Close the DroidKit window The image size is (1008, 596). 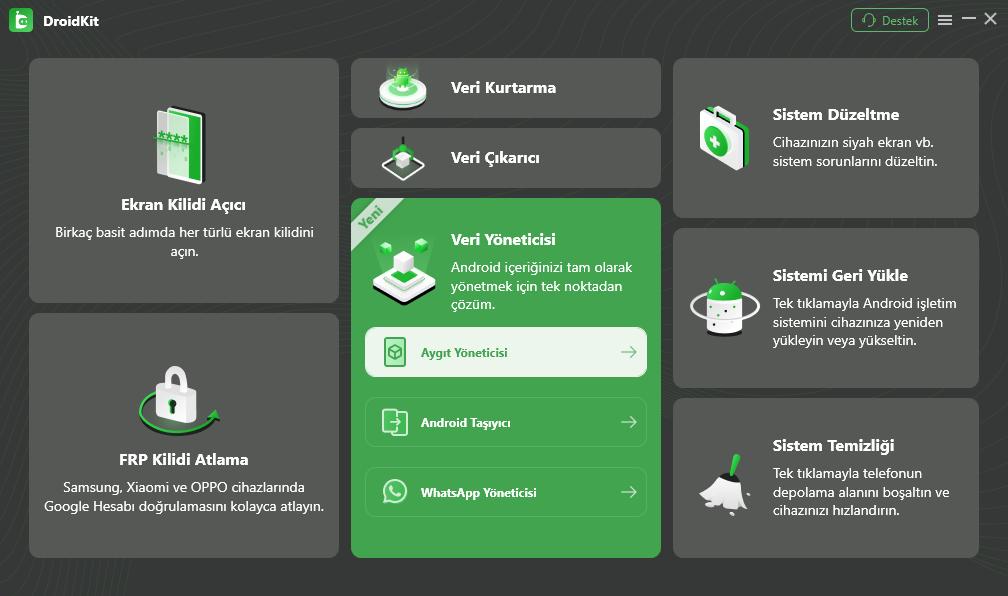(x=991, y=19)
